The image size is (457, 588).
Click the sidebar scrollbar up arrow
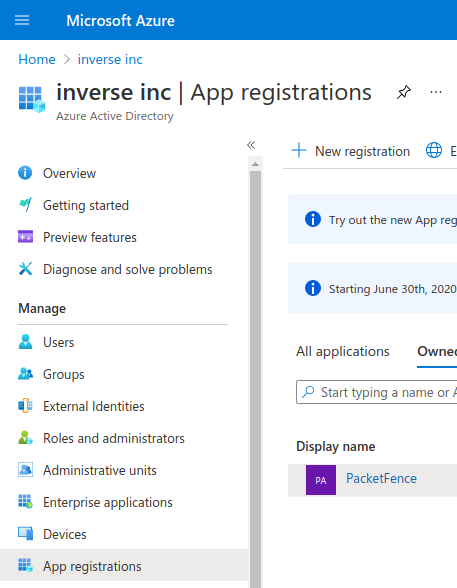click(x=255, y=164)
